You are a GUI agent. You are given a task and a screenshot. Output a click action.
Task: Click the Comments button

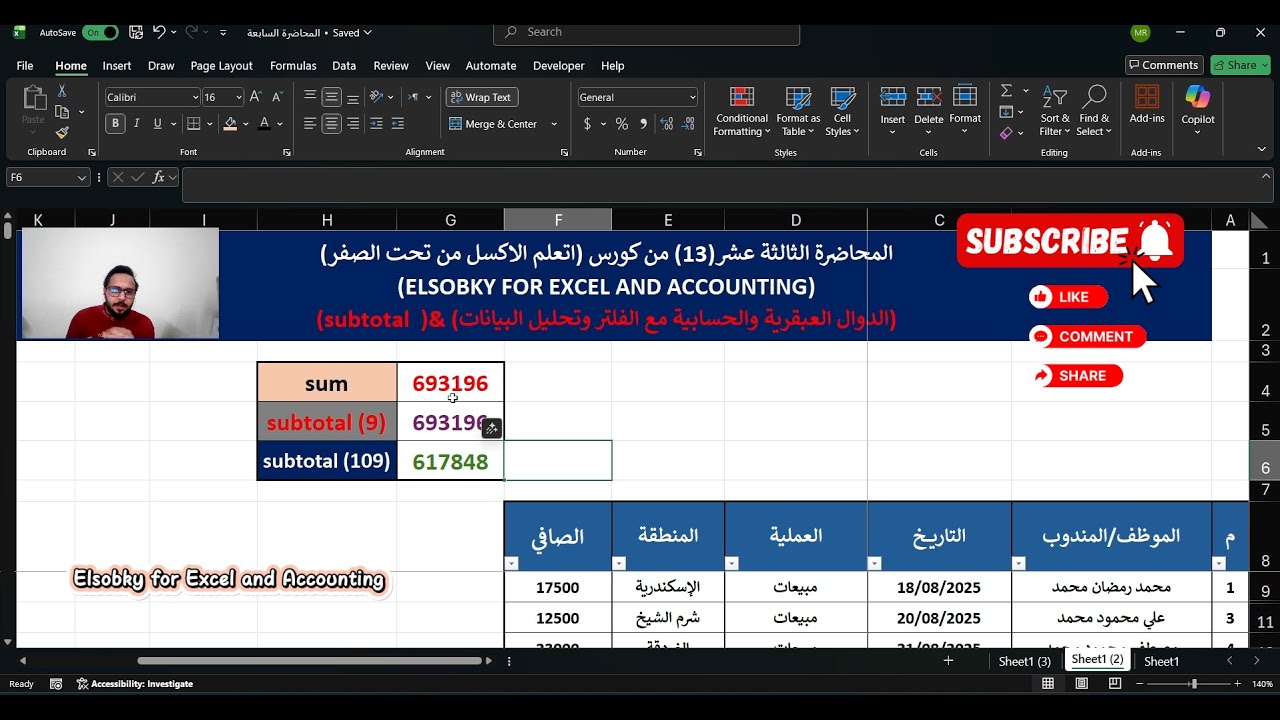[1164, 65]
